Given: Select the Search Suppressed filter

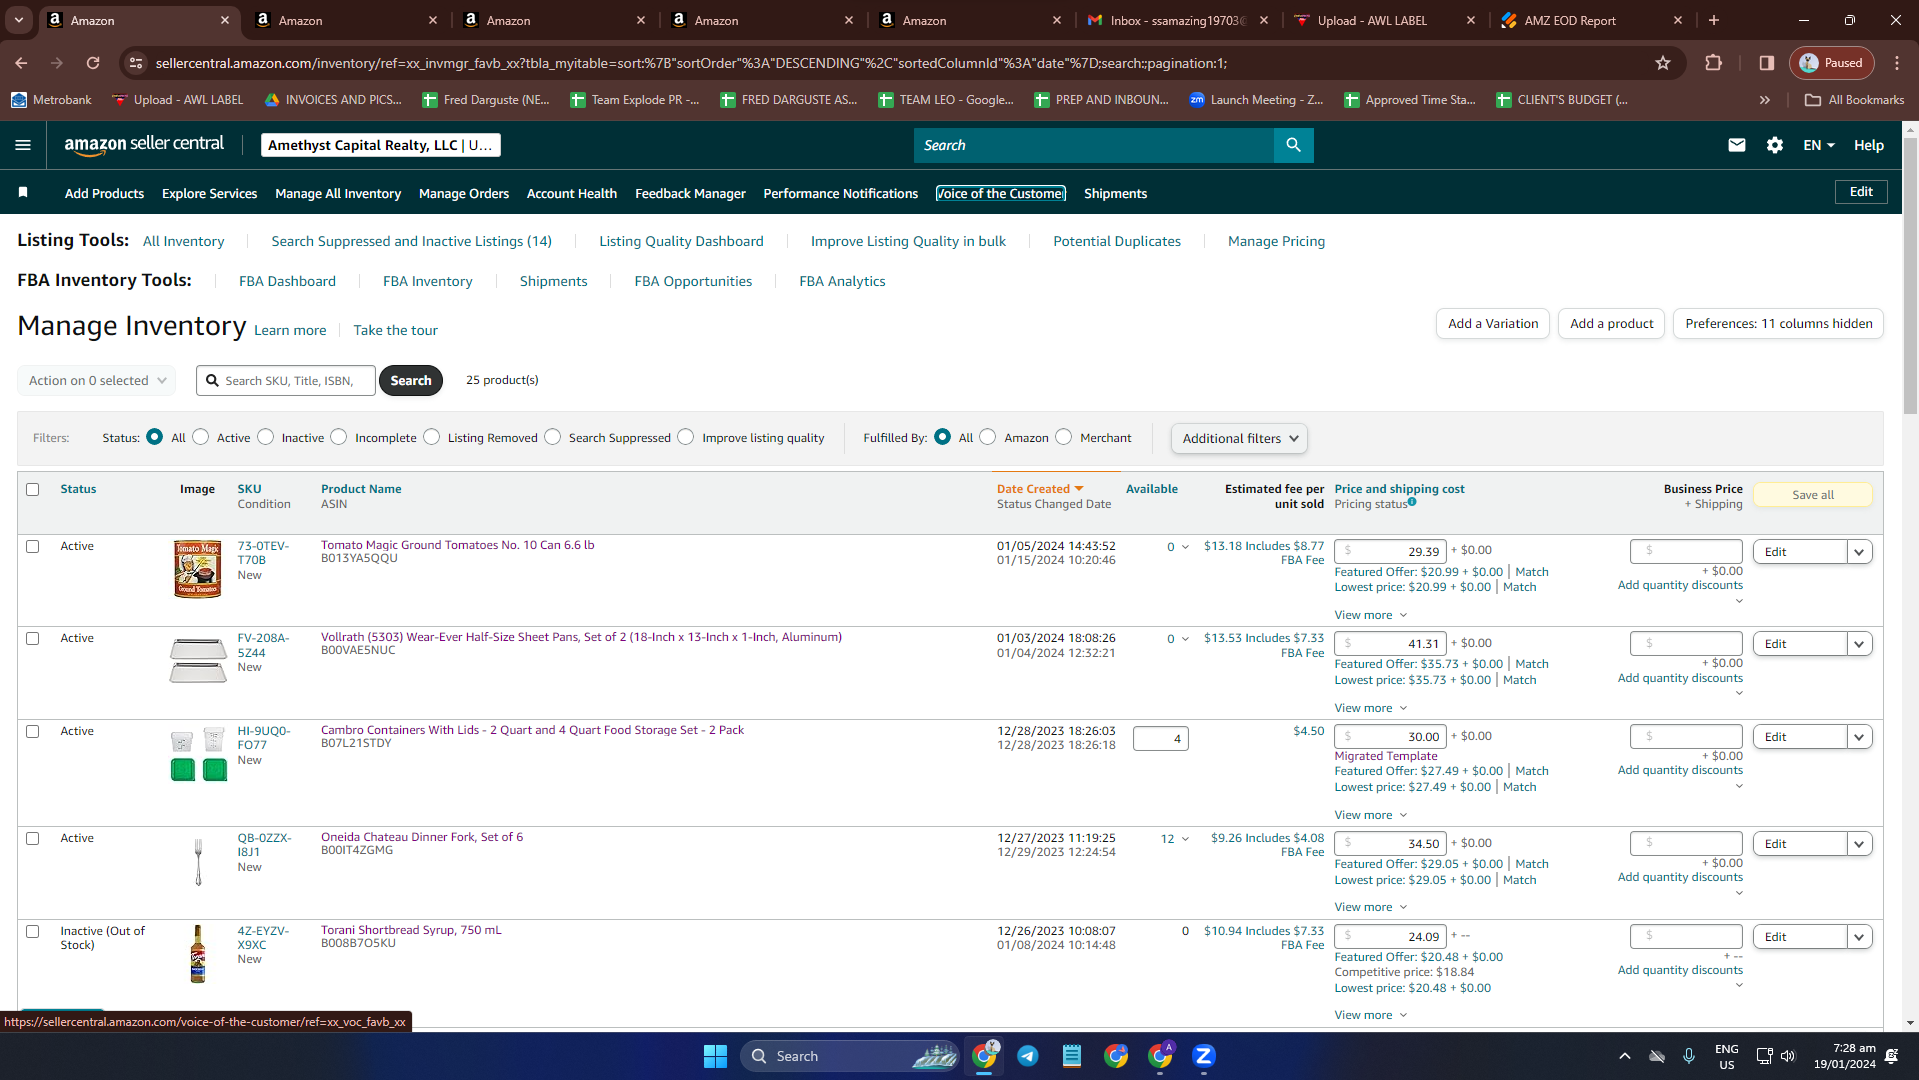Looking at the screenshot, I should (x=553, y=437).
